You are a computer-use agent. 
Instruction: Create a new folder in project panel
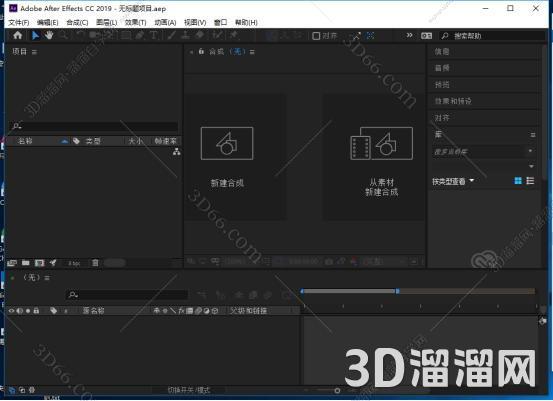pos(26,263)
